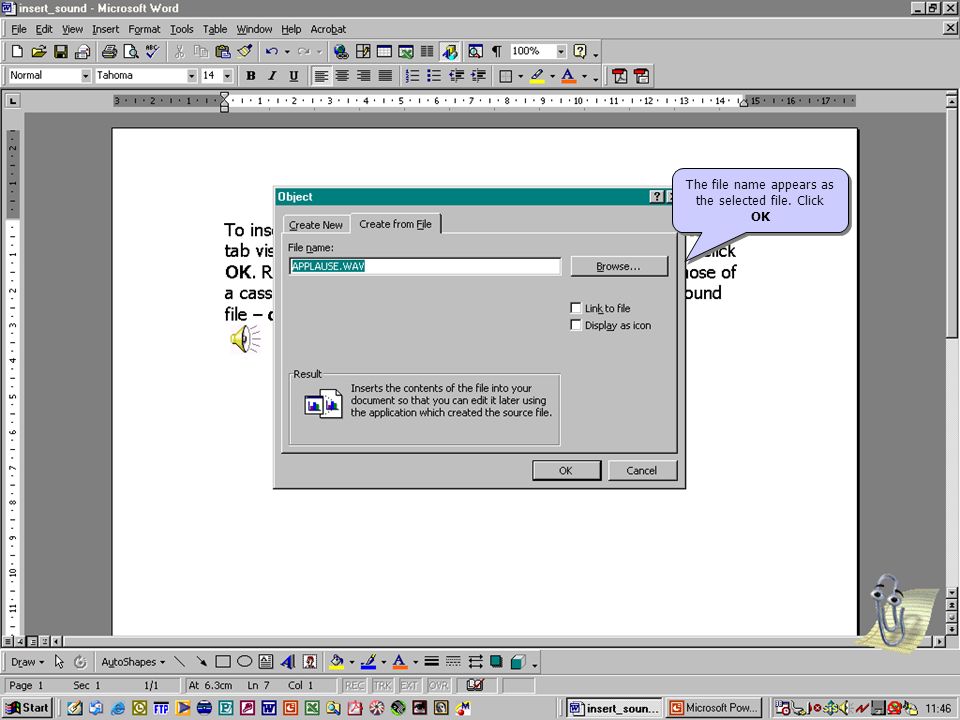
Task: Click the Bullets list icon
Action: click(434, 76)
